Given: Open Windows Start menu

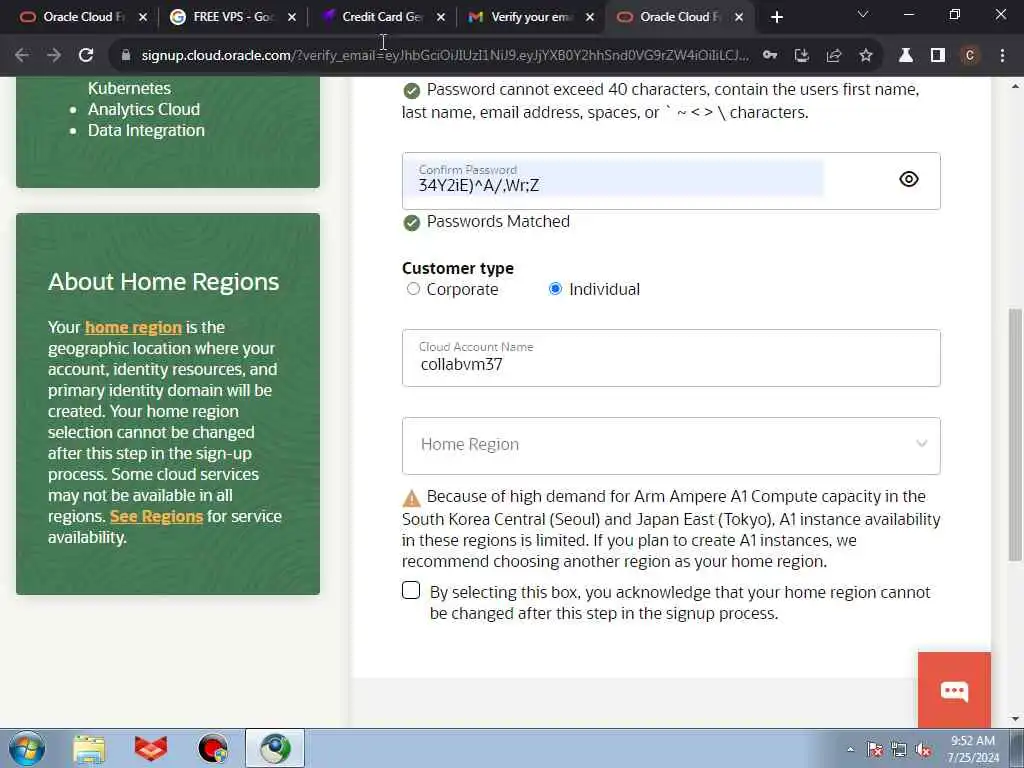Looking at the screenshot, I should click(27, 748).
